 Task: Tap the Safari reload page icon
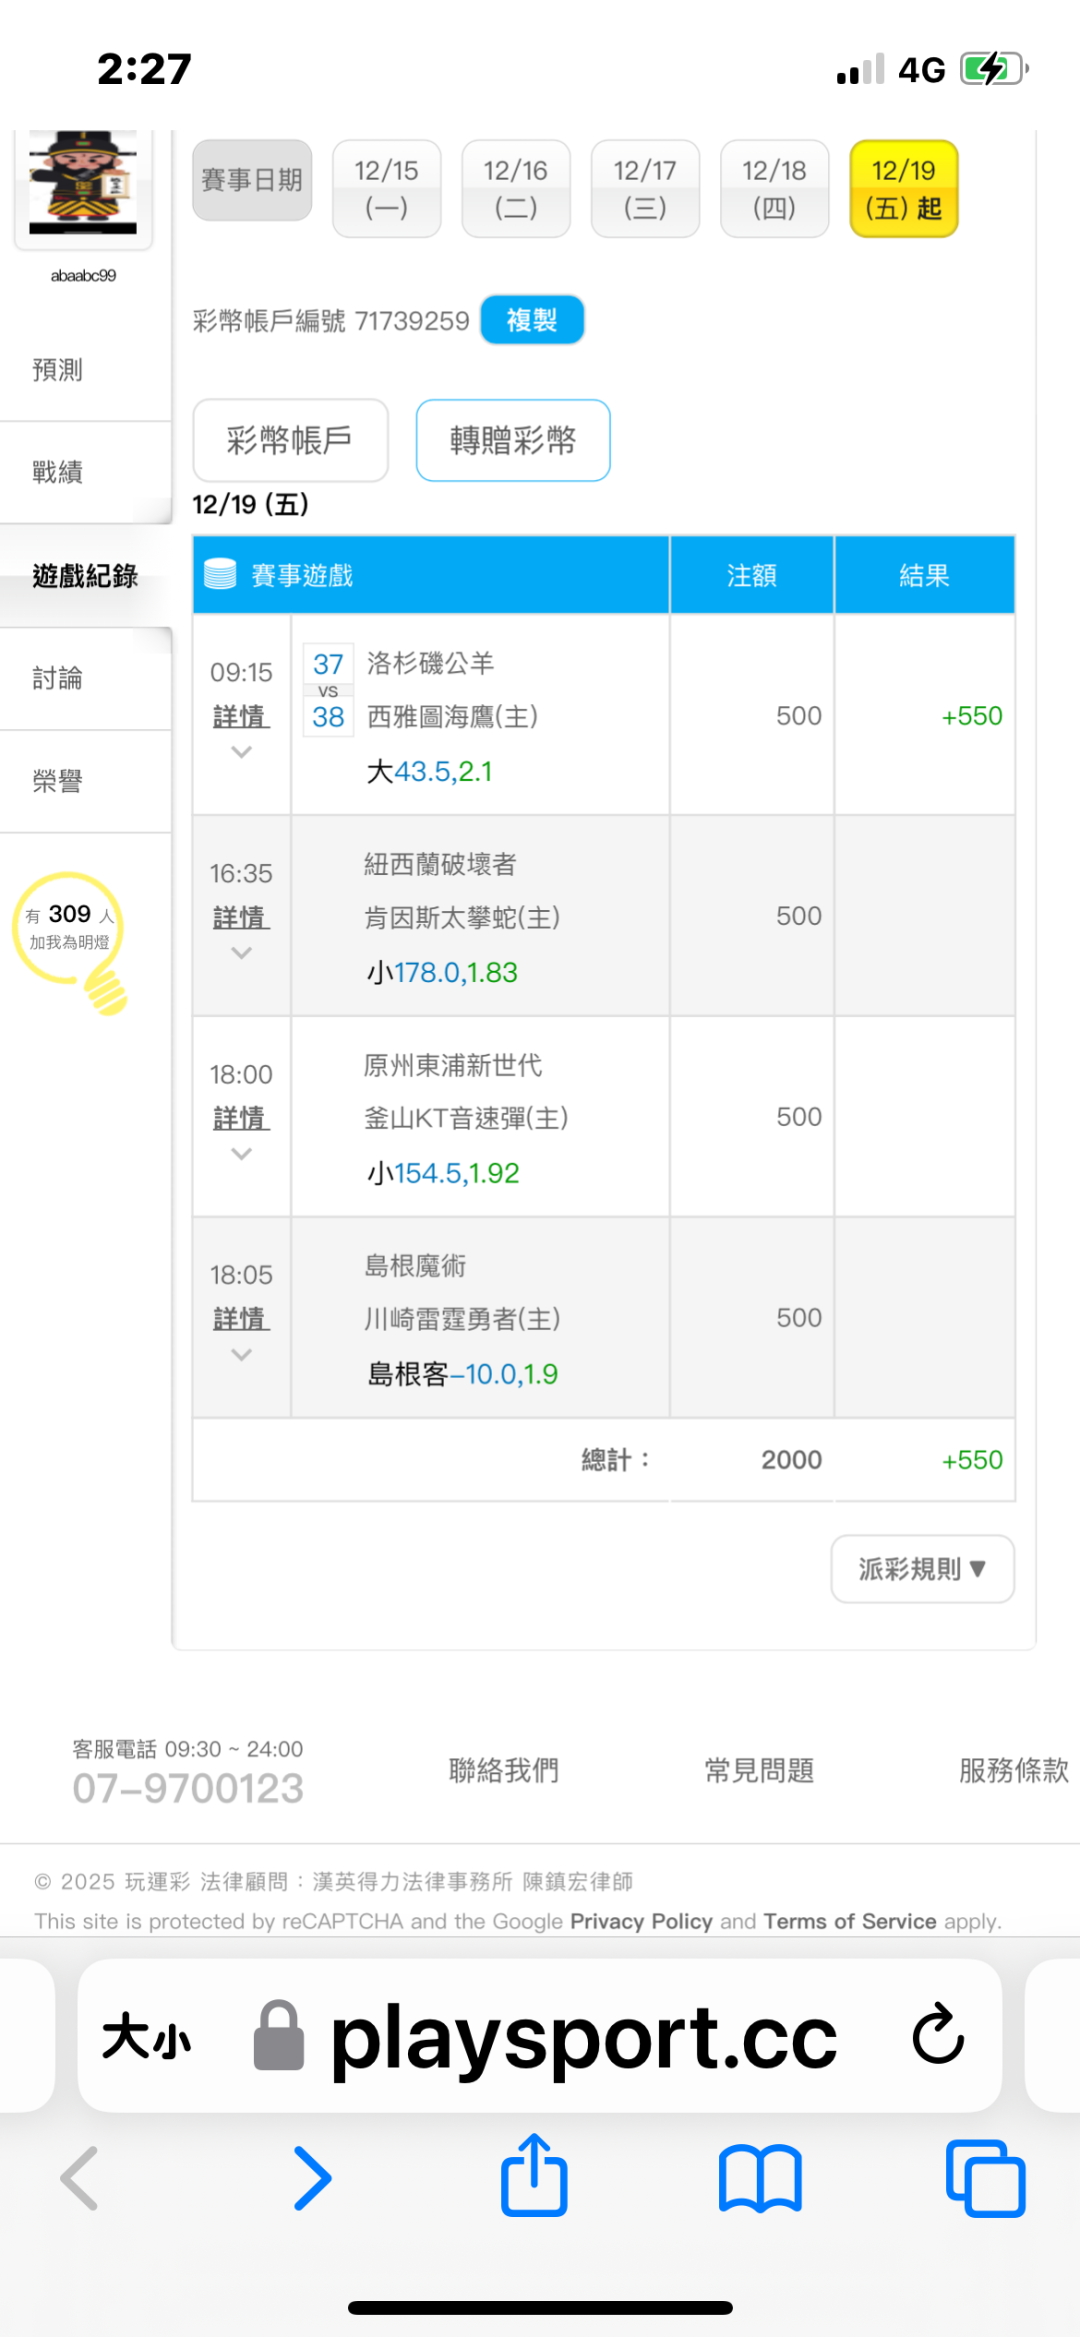point(937,2034)
